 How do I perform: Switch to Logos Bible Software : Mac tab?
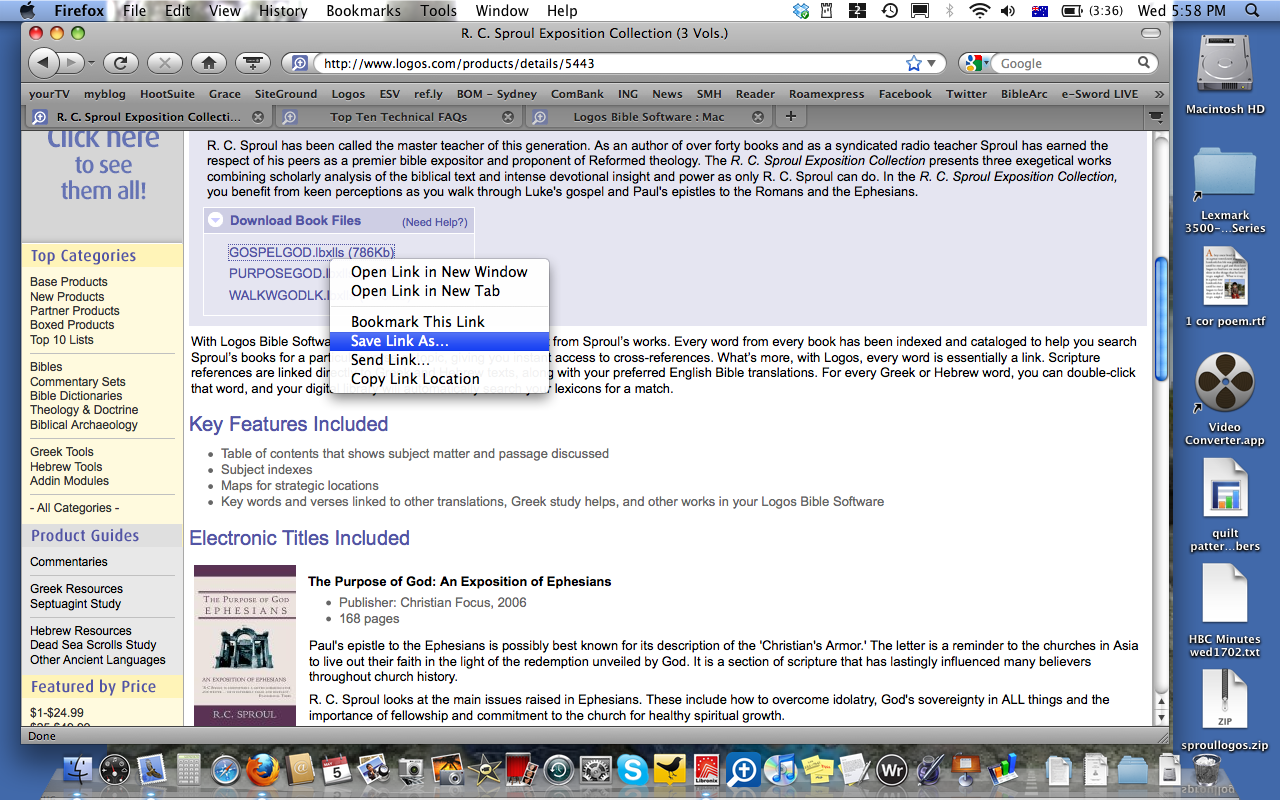pos(649,117)
